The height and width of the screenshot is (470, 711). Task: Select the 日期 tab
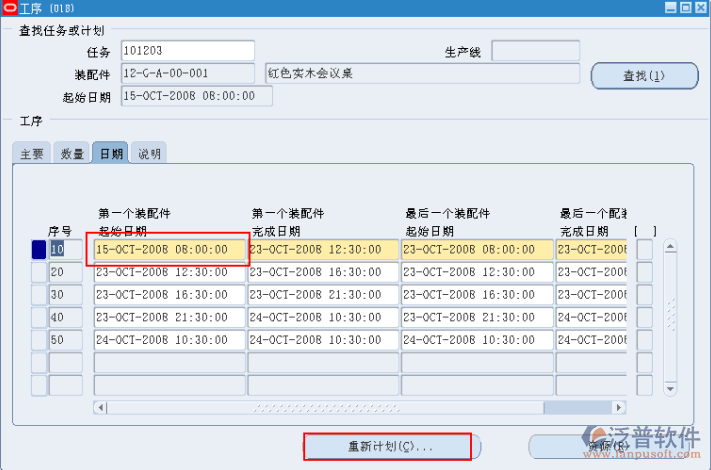(110, 153)
